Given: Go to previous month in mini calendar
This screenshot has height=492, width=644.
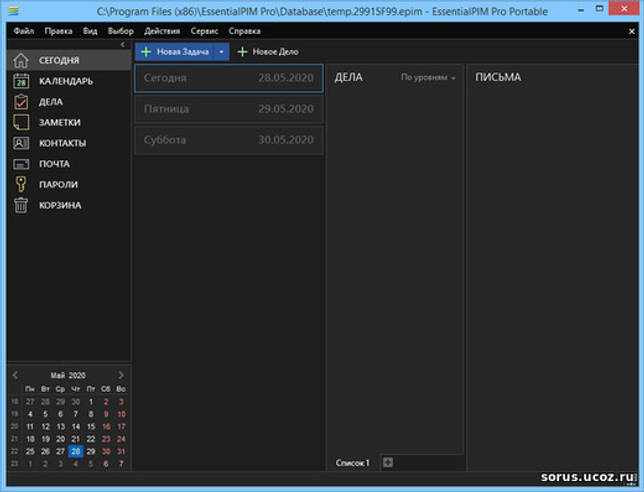Looking at the screenshot, I should [x=15, y=375].
